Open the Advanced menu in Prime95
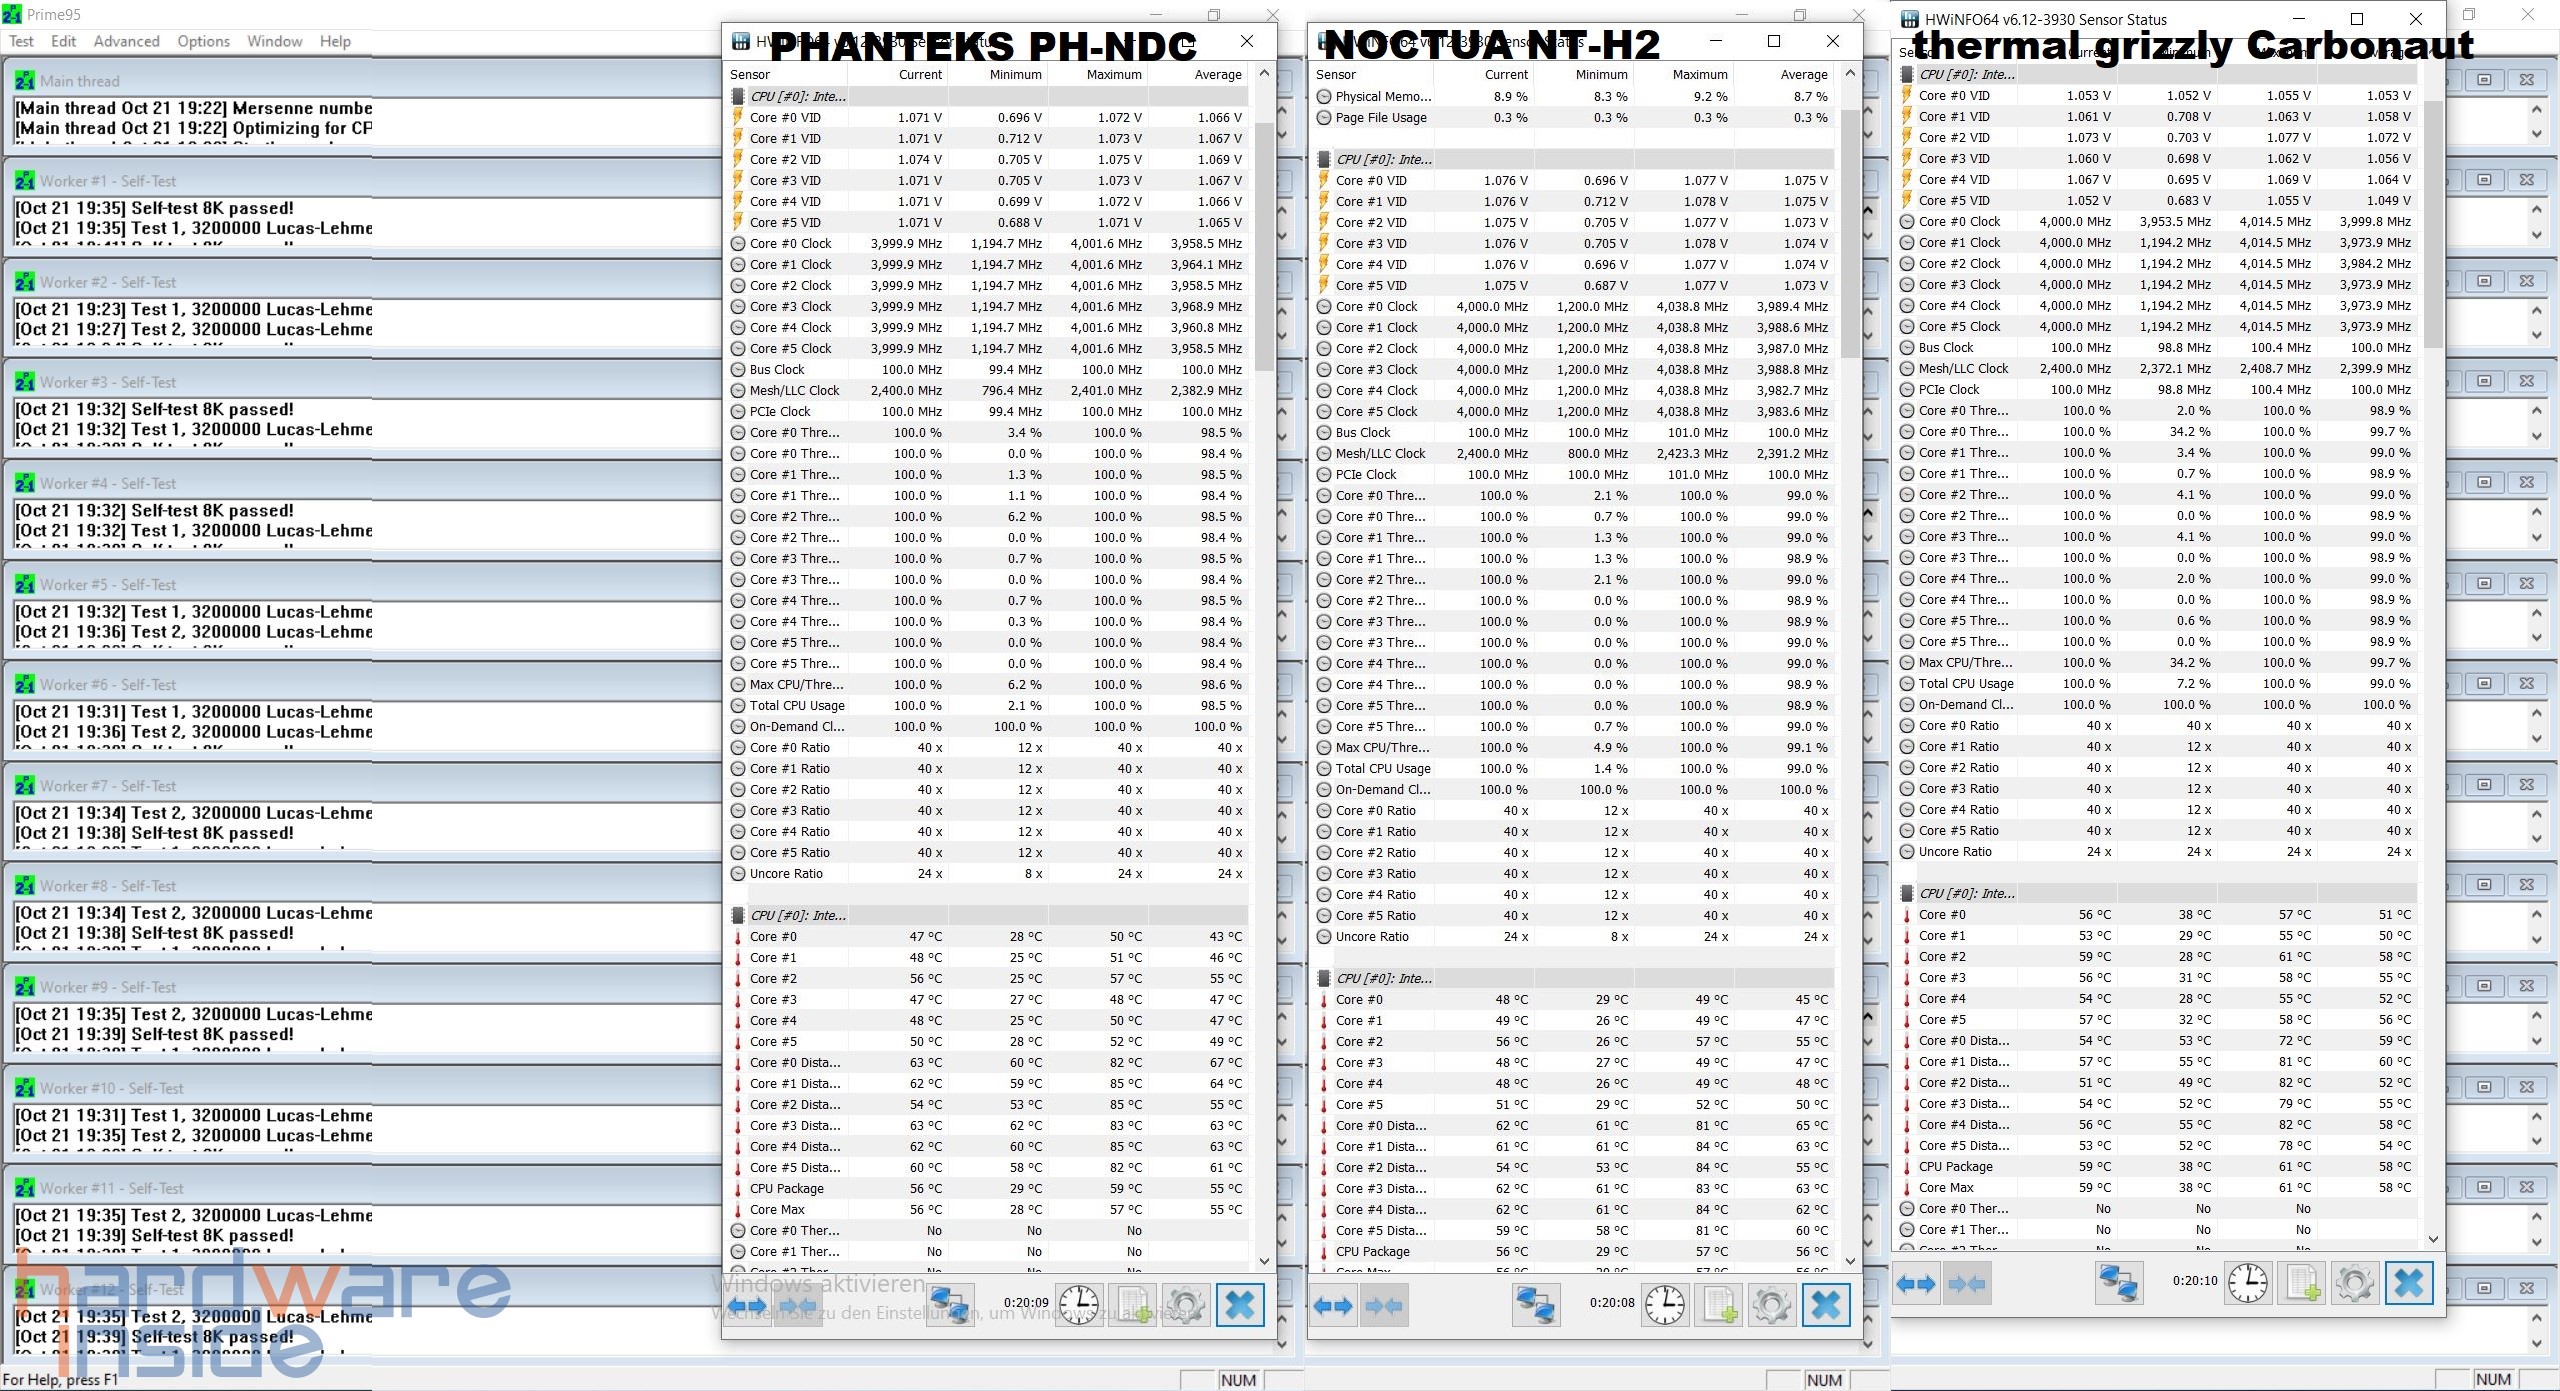Viewport: 2560px width, 1391px height. 126,41
